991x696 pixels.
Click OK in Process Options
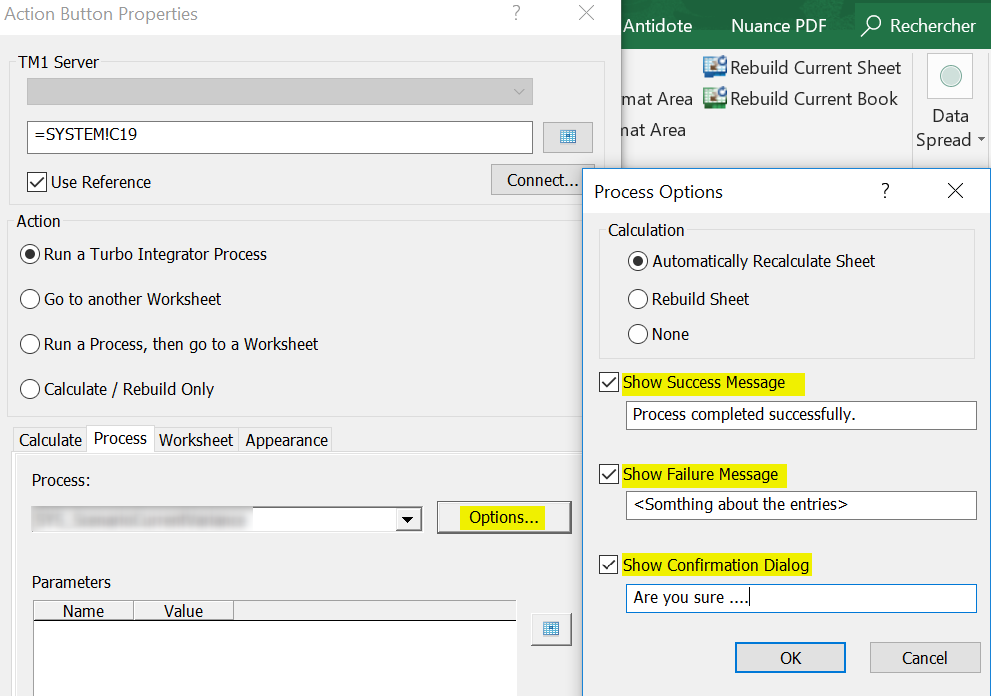point(790,658)
